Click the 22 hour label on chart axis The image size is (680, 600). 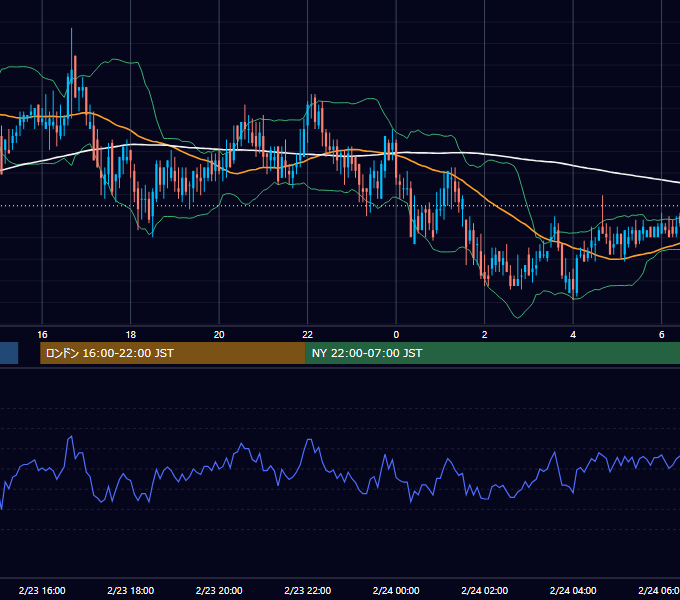coord(307,335)
